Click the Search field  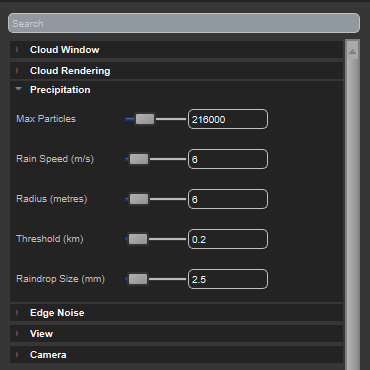(184, 23)
